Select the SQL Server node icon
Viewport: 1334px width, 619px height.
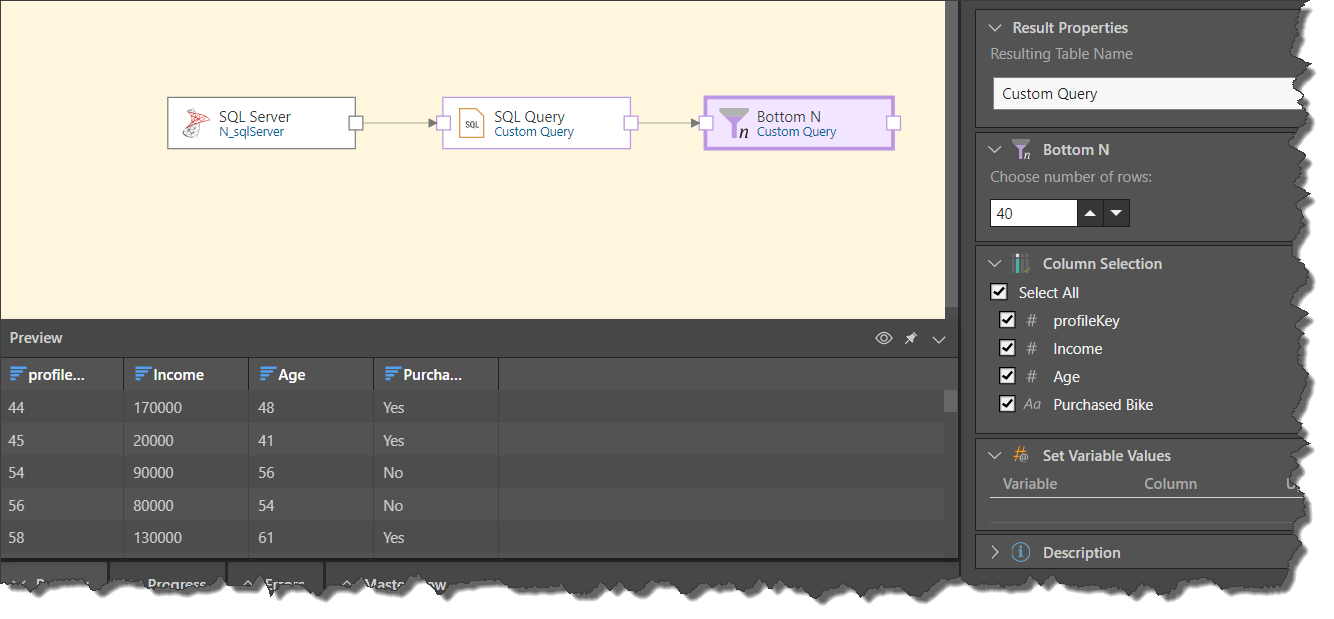pyautogui.click(x=196, y=123)
